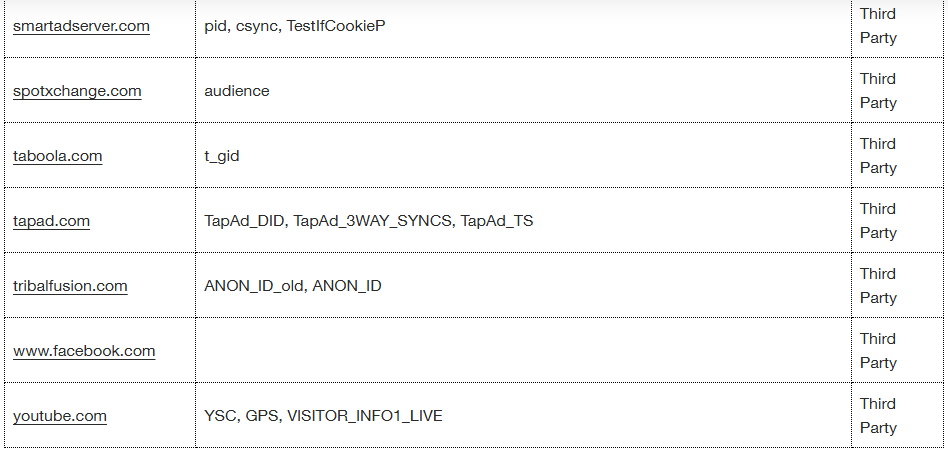Visit the tapad.com link

[51, 221]
